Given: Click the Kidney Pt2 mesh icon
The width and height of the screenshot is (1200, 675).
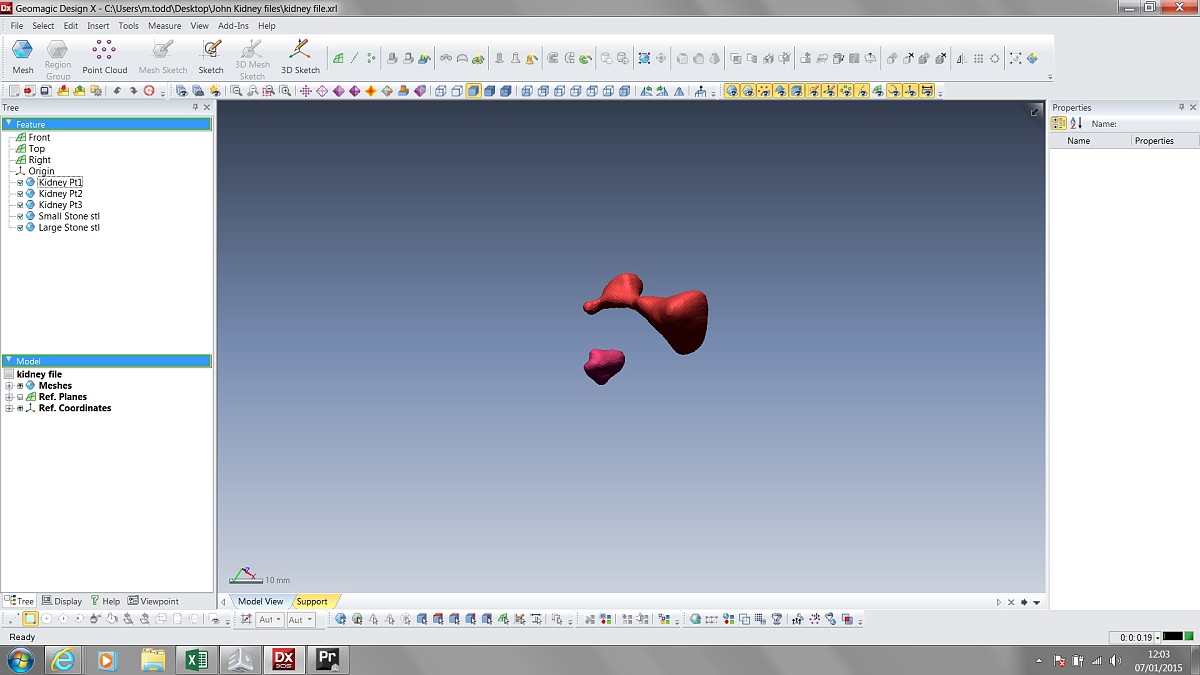Looking at the screenshot, I should tap(30, 194).
